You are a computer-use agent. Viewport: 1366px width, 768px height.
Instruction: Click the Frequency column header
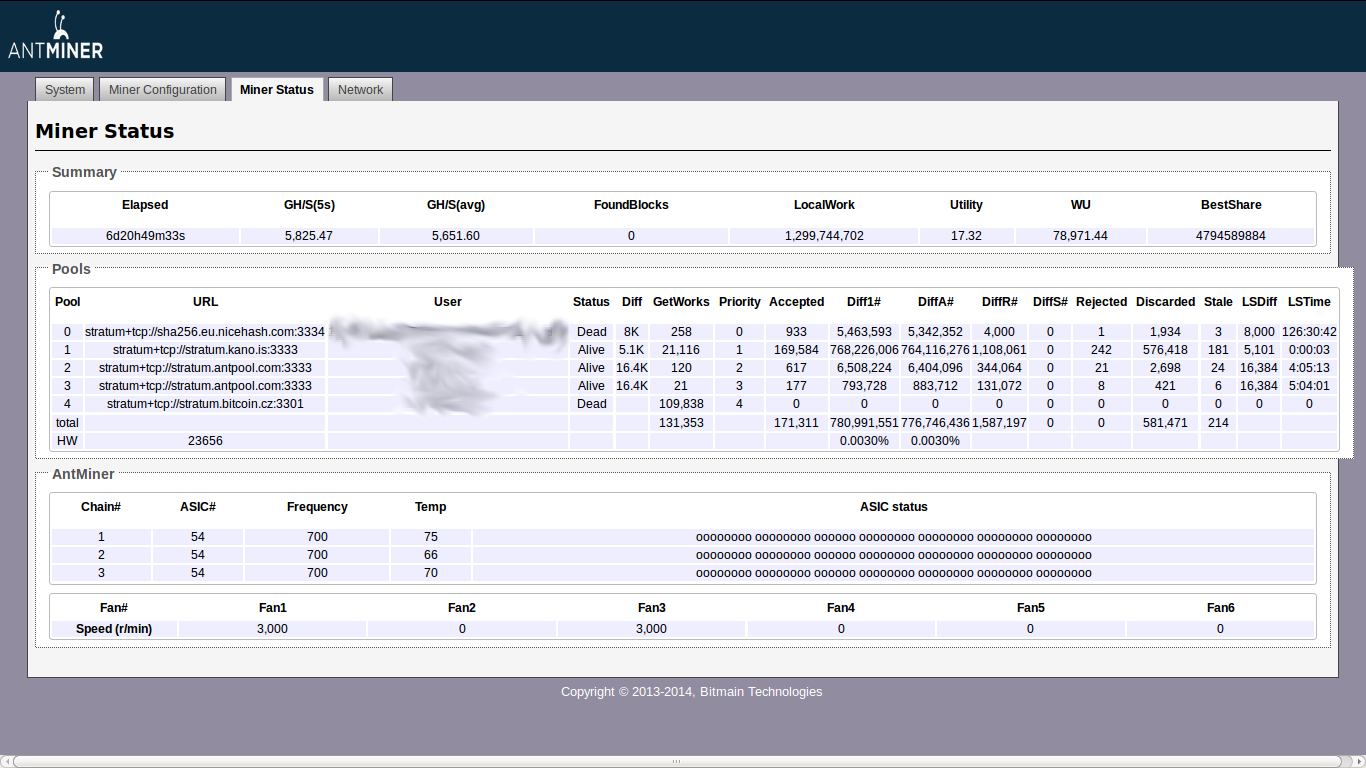click(x=317, y=507)
